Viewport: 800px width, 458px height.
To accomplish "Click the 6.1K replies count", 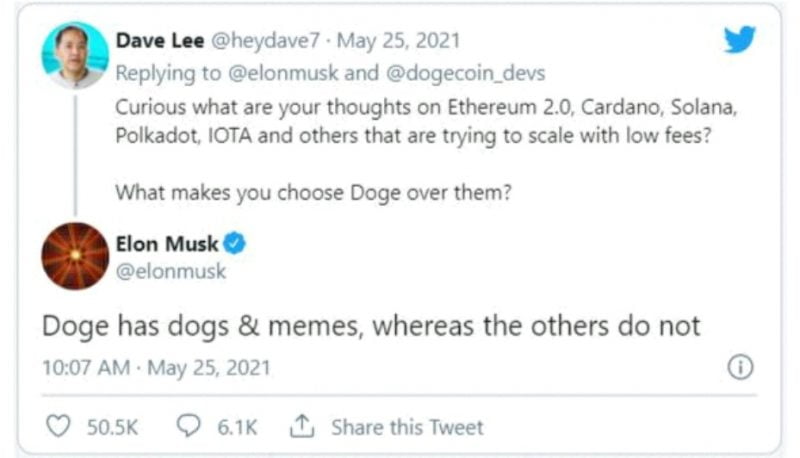I will click(x=237, y=427).
